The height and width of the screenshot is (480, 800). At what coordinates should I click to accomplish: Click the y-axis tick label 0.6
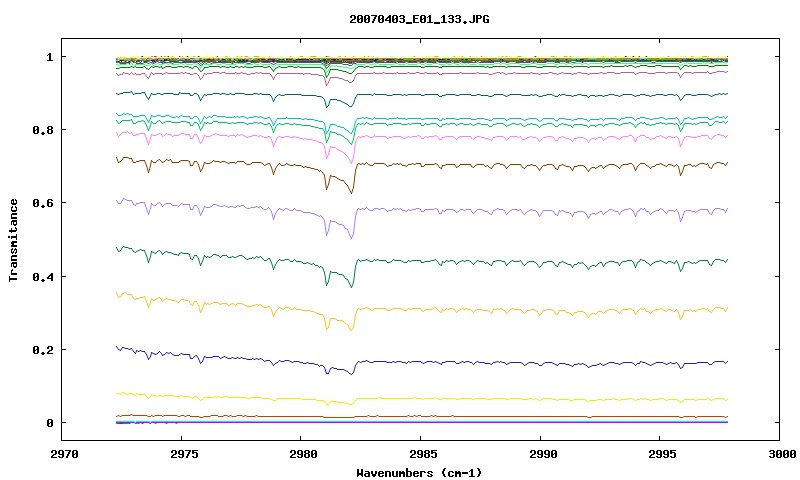click(x=43, y=203)
